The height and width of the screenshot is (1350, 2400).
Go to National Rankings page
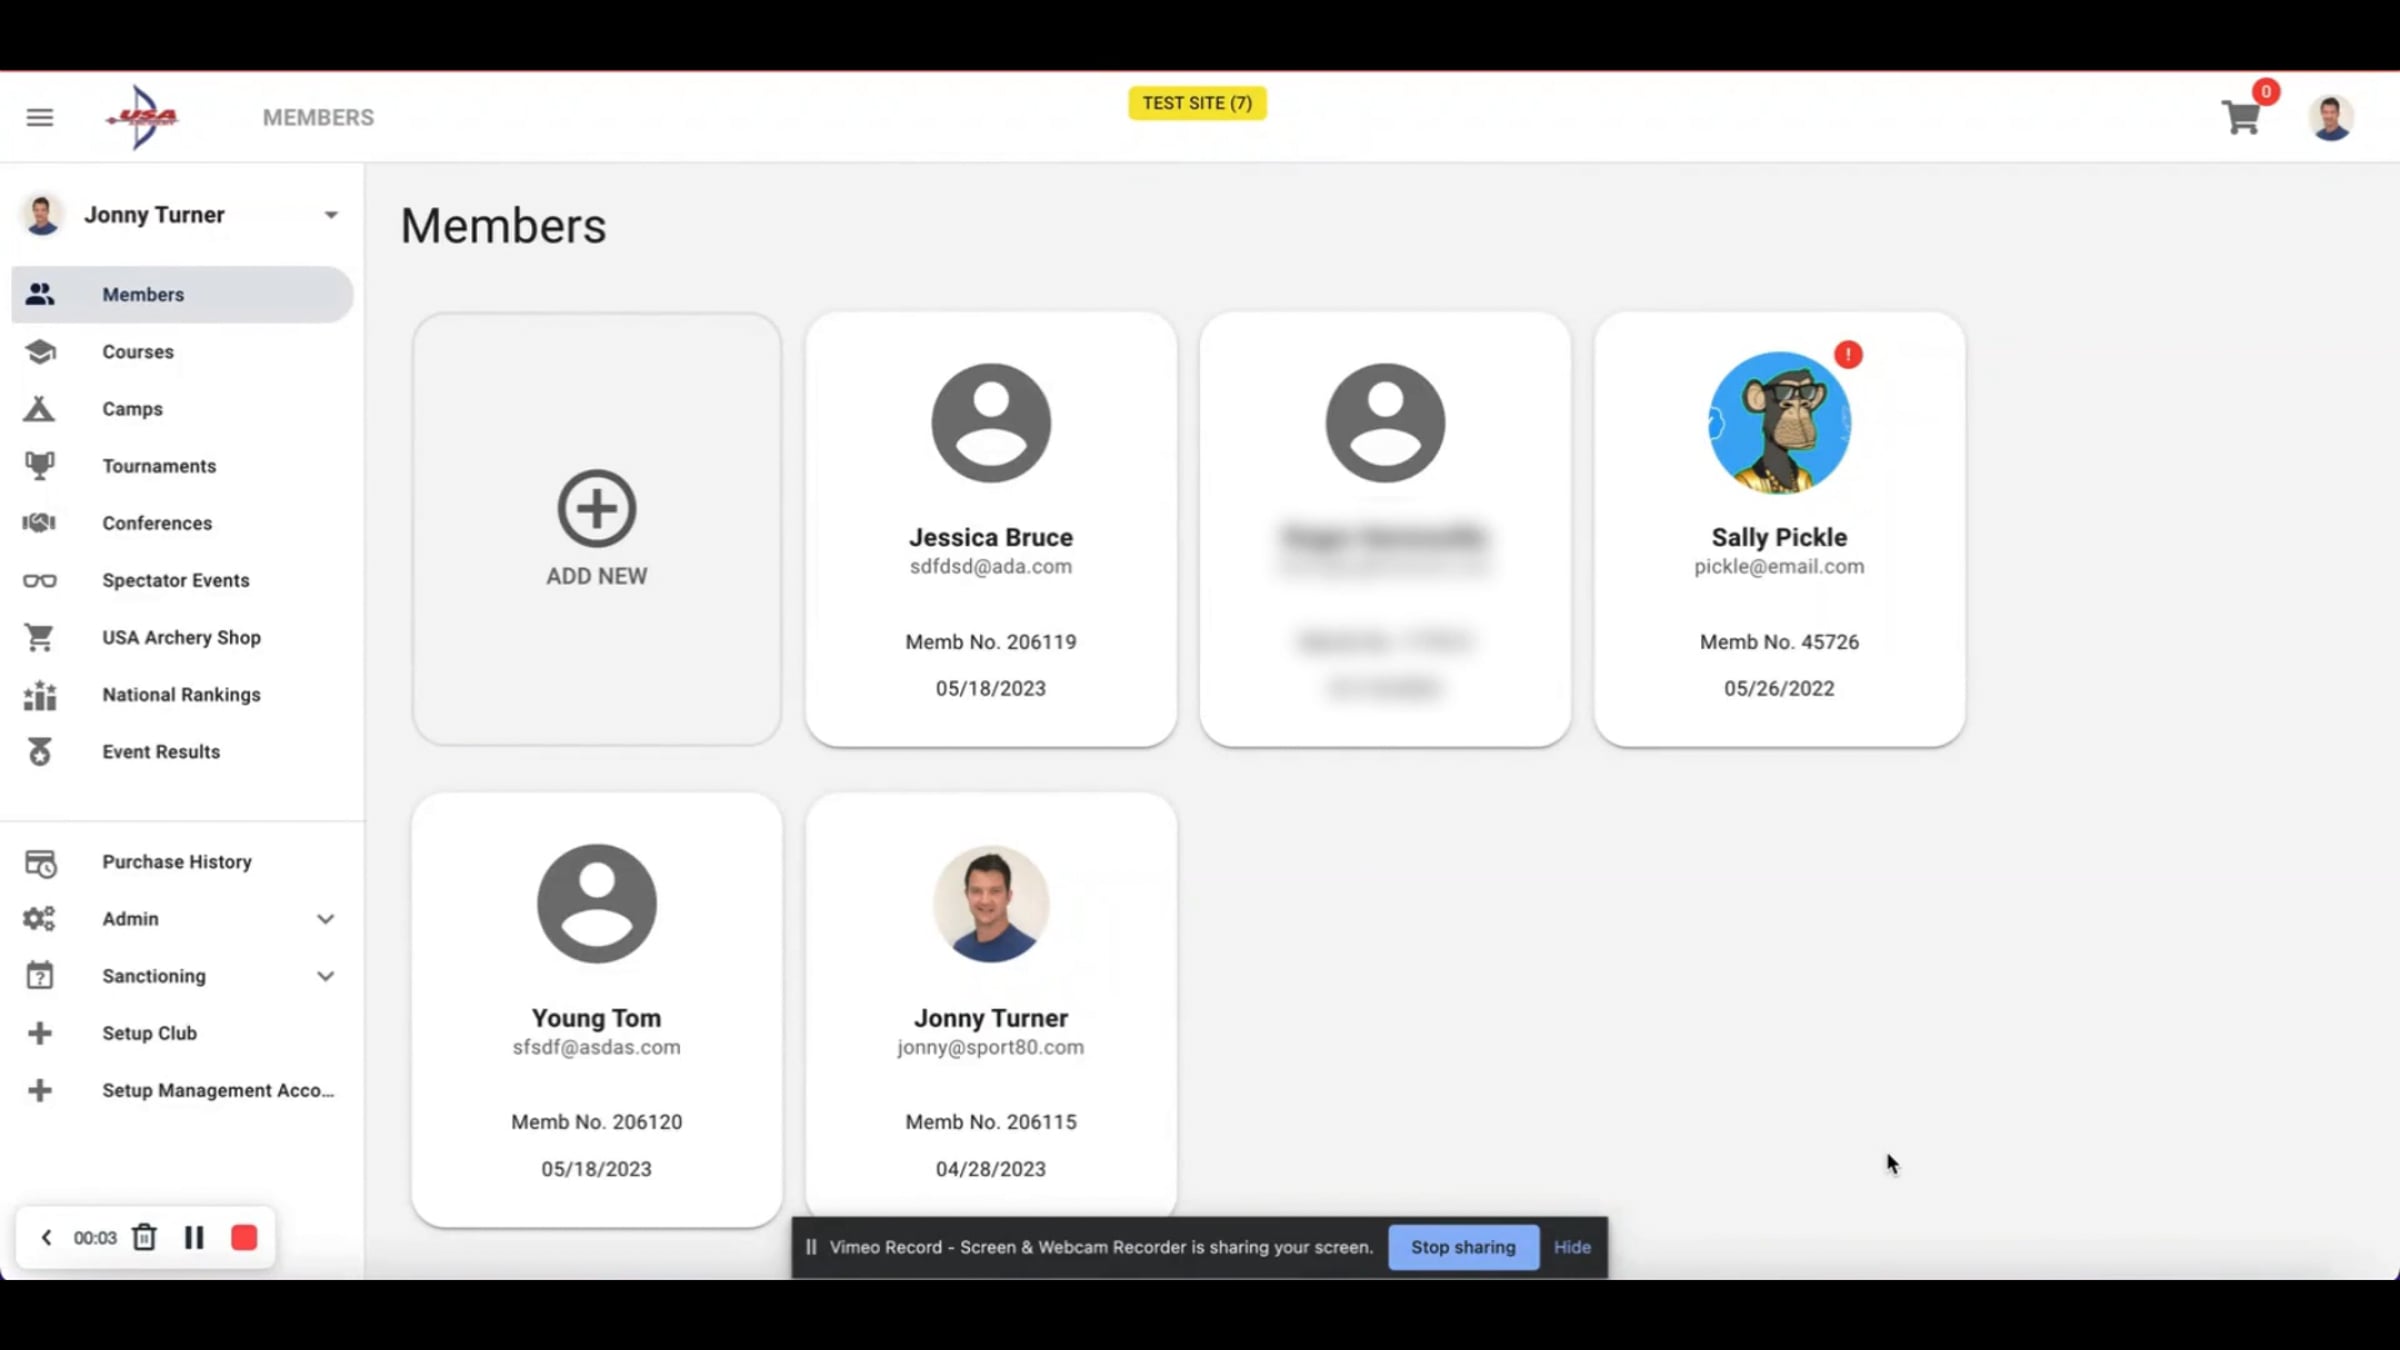tap(180, 695)
